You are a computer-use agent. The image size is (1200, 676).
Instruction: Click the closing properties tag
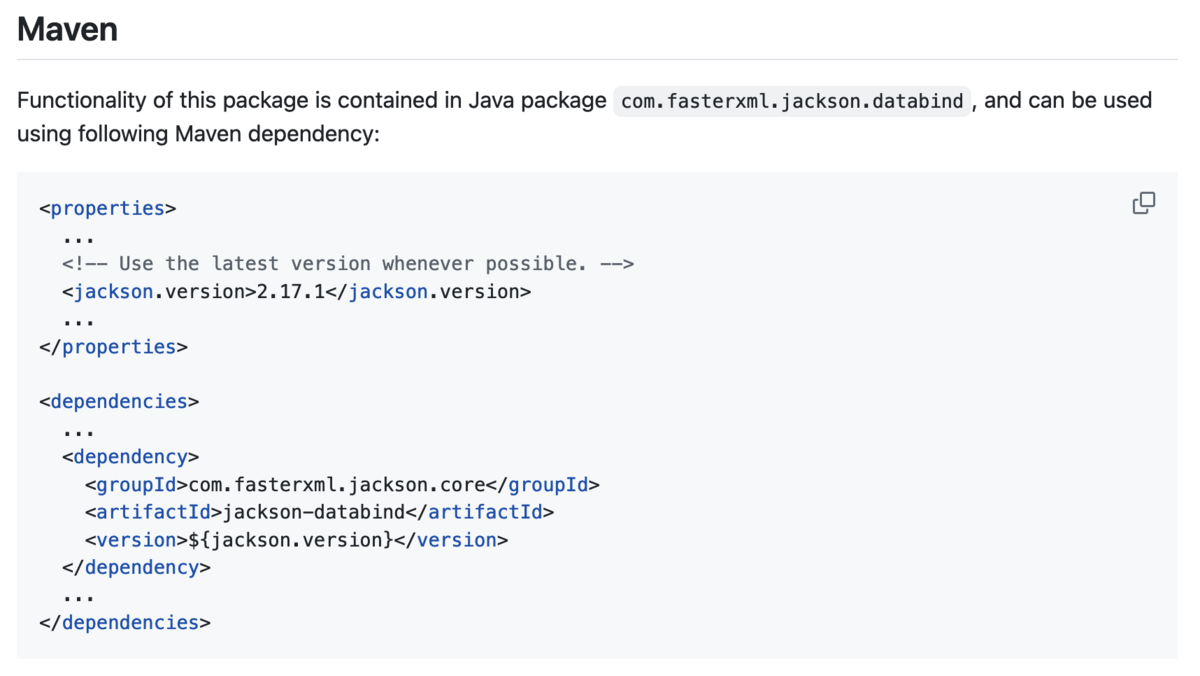point(113,347)
